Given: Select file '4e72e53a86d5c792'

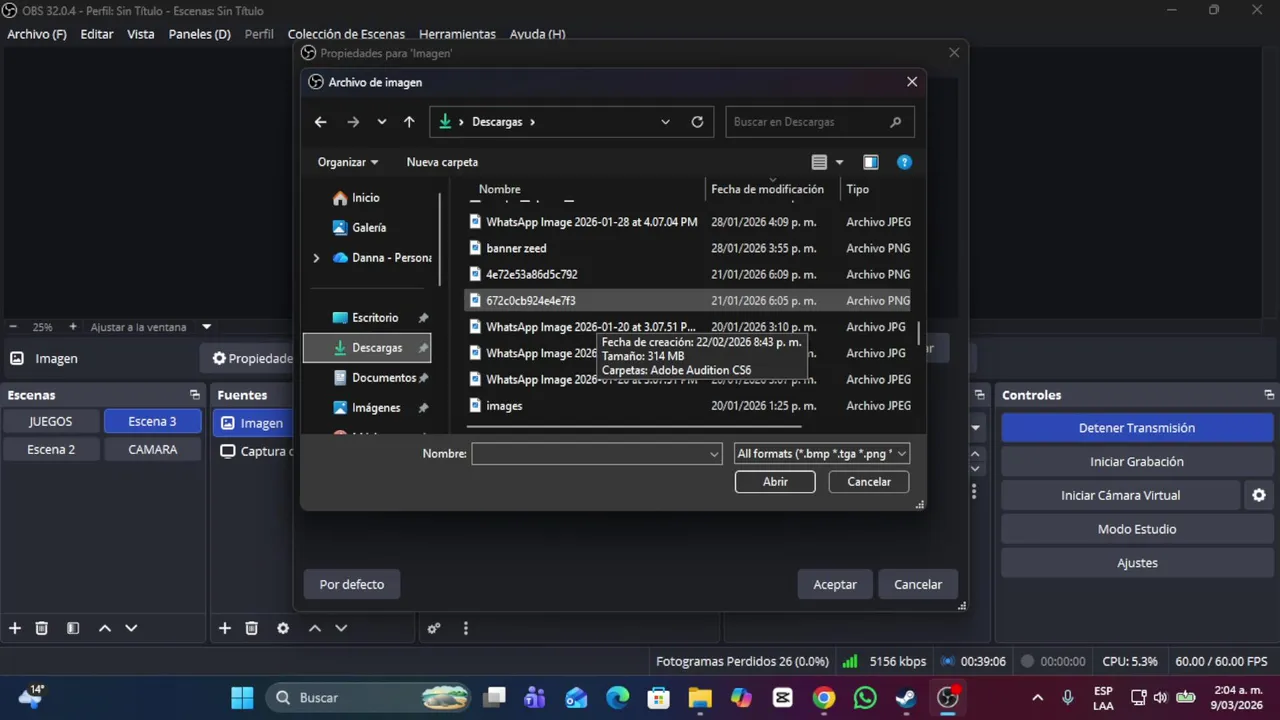Looking at the screenshot, I should [531, 274].
